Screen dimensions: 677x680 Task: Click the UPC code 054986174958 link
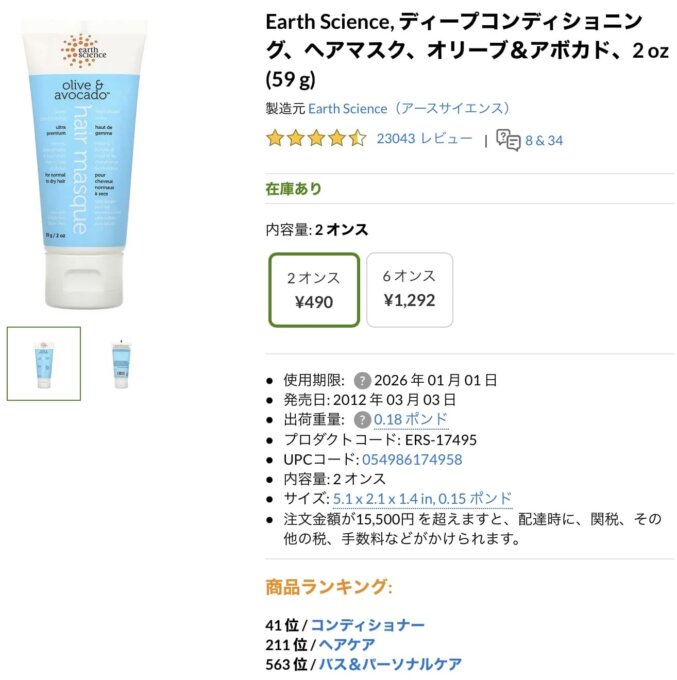412,459
